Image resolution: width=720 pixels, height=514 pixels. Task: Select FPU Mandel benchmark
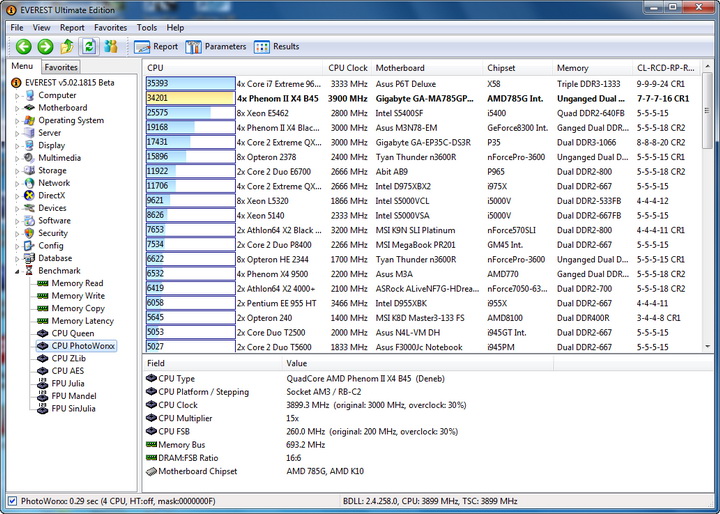pyautogui.click(x=74, y=396)
